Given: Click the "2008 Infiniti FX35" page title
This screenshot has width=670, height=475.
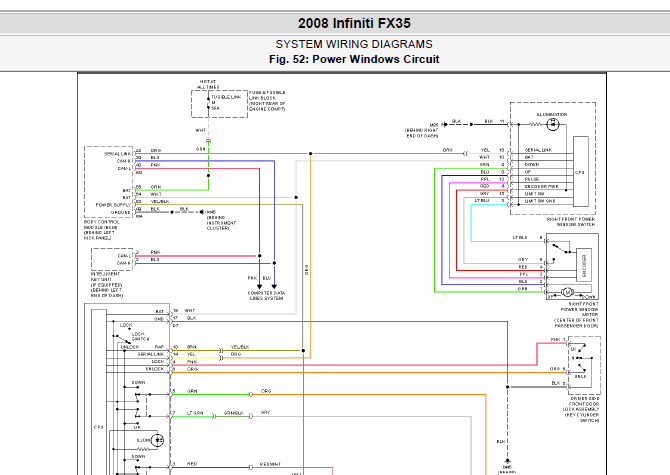Looking at the screenshot, I should (x=354, y=23).
